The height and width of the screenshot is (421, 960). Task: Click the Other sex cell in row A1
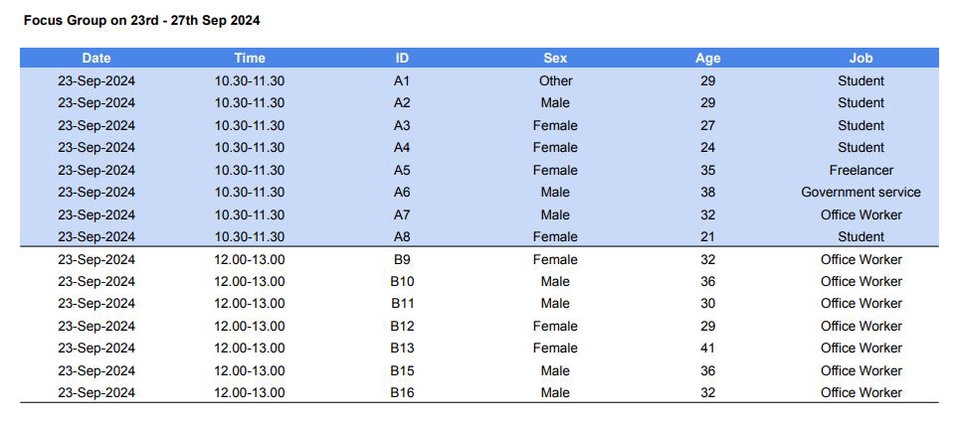click(x=555, y=81)
